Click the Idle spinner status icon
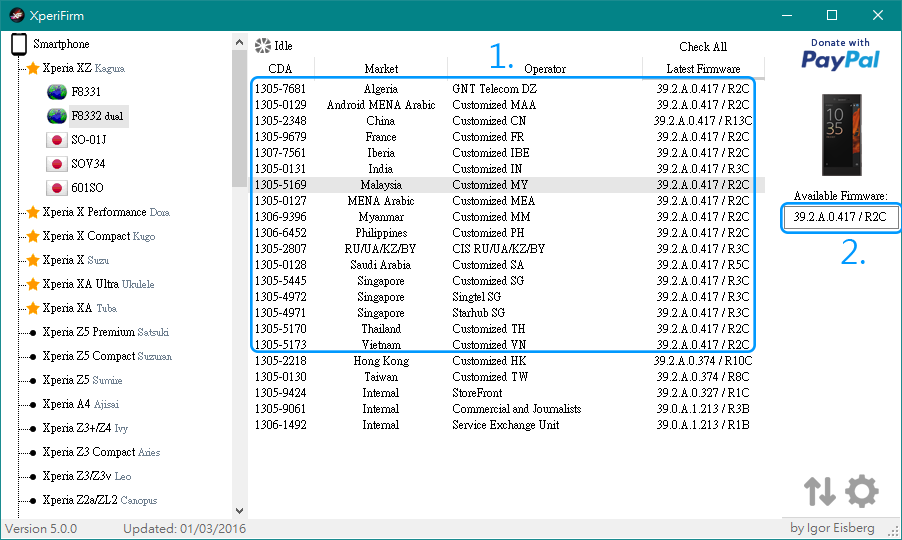 263,46
